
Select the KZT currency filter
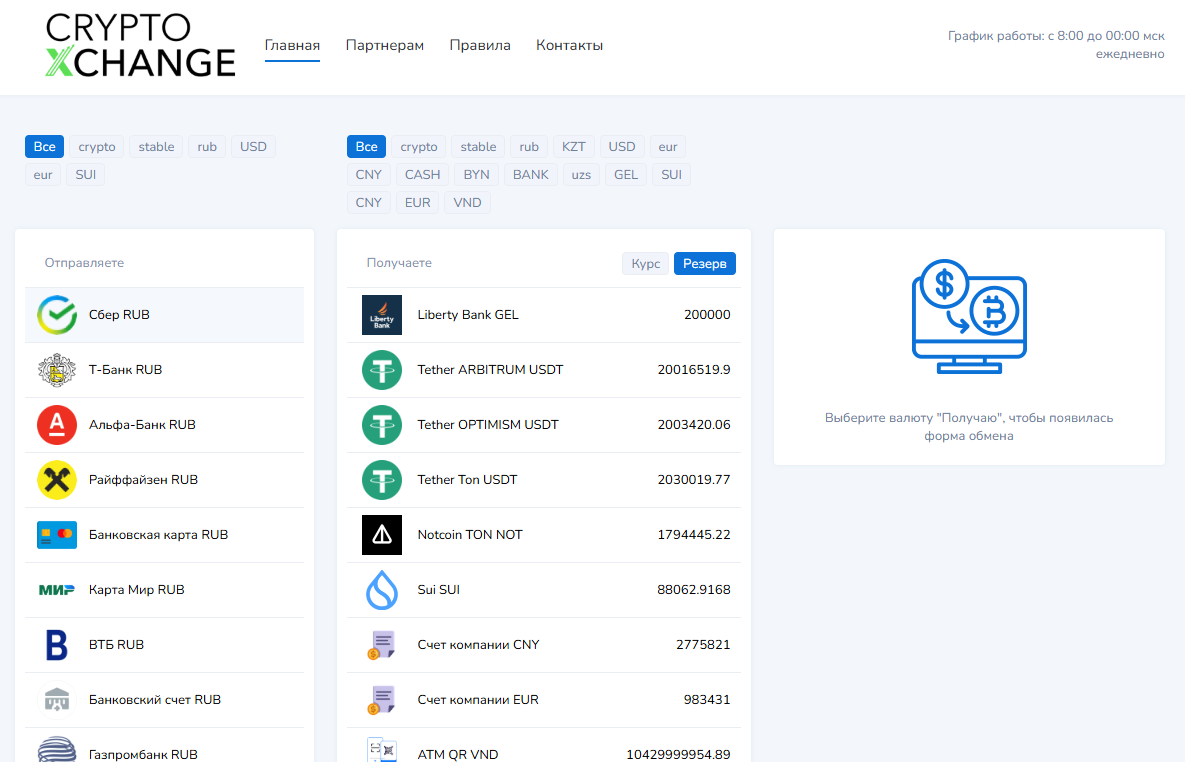574,146
